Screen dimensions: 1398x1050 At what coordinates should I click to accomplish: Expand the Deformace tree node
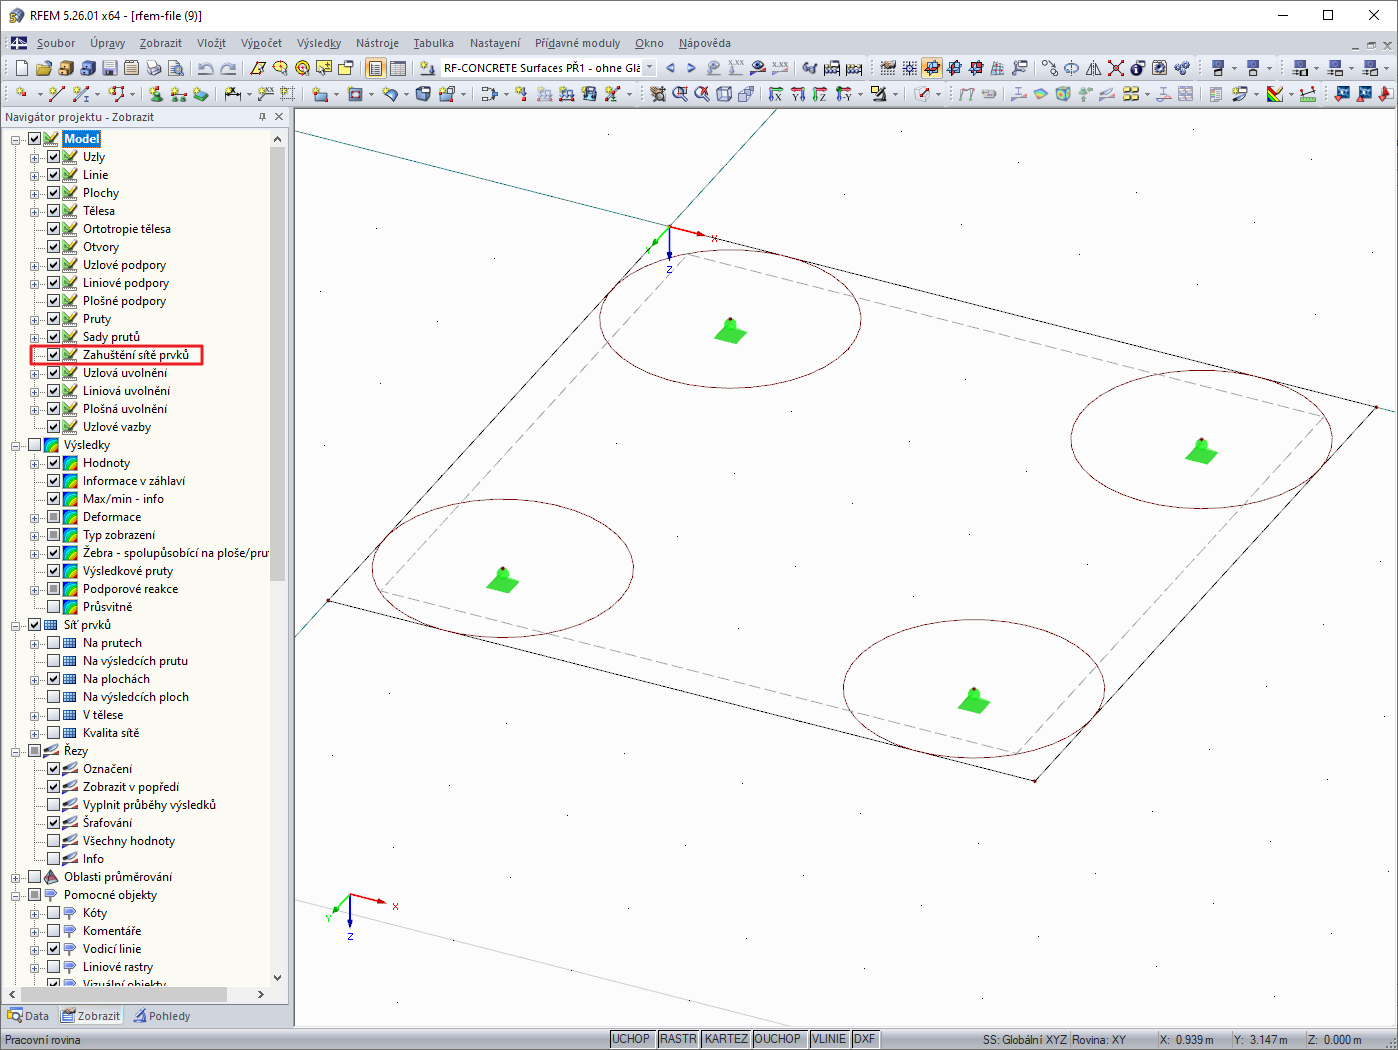[x=35, y=517]
